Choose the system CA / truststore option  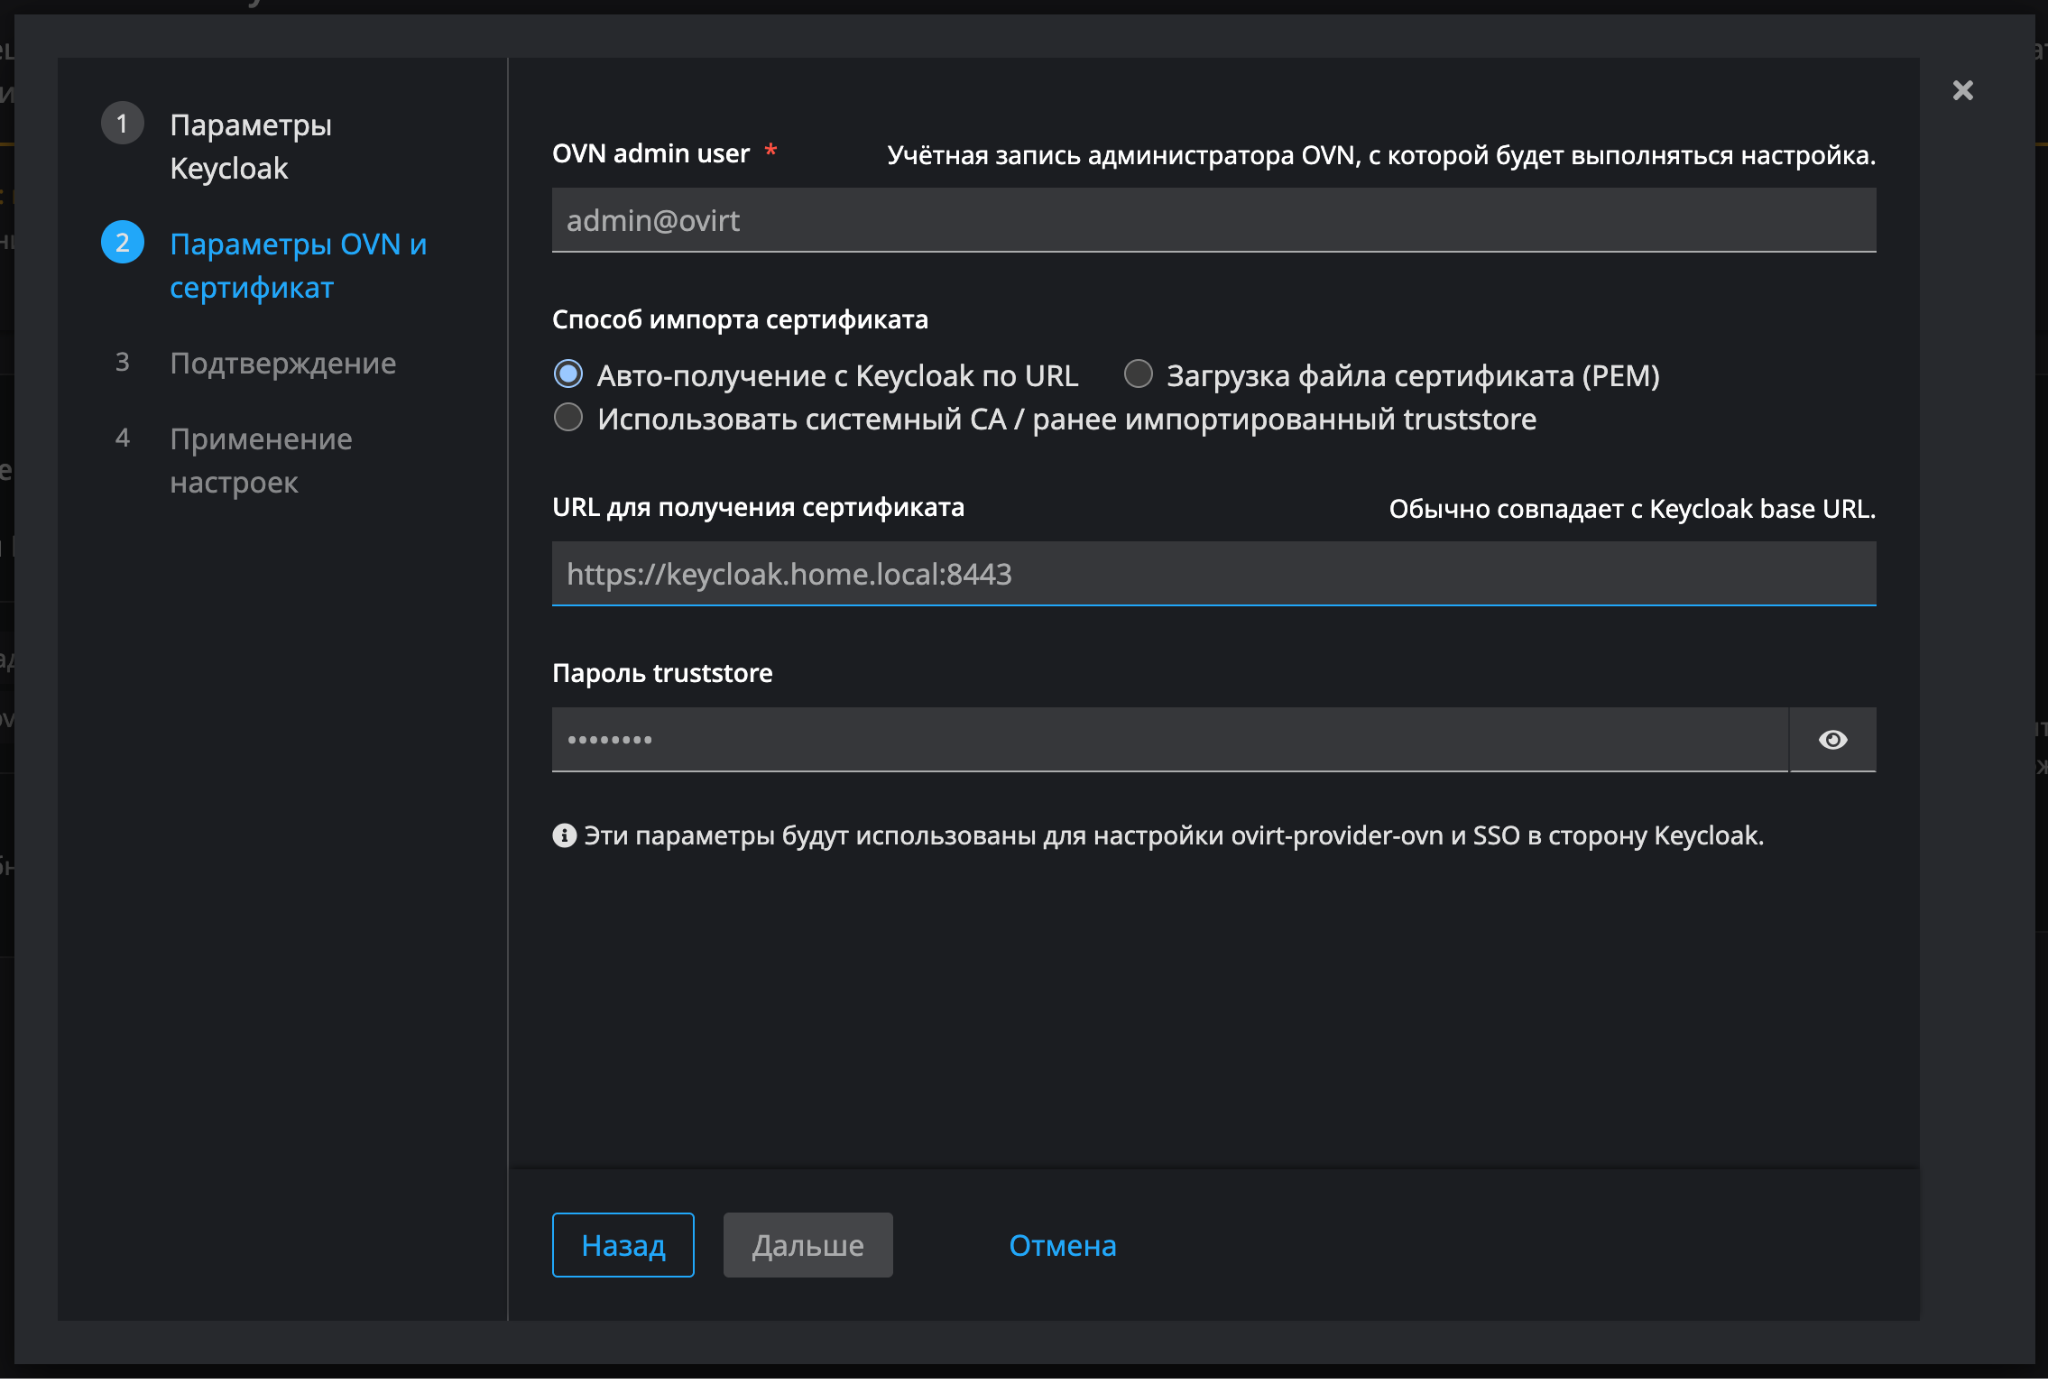(x=568, y=418)
